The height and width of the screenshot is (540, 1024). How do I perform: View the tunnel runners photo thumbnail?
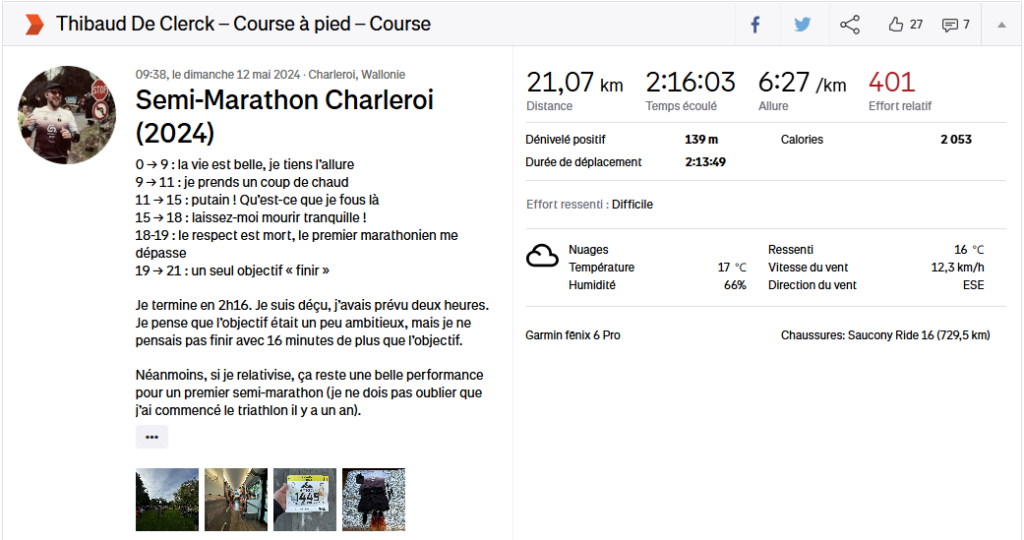[x=236, y=499]
